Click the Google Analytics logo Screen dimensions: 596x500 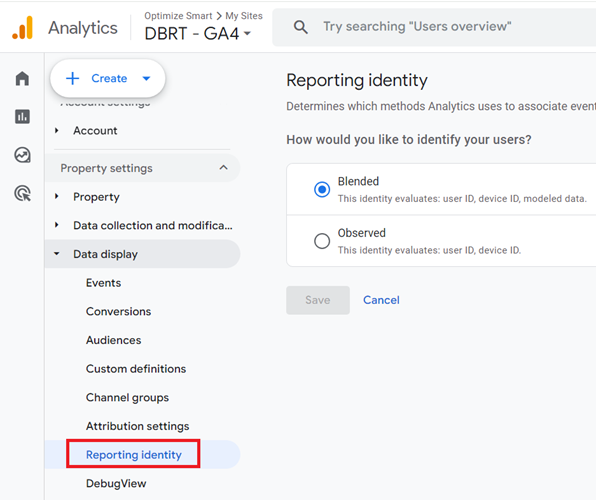tap(23, 27)
